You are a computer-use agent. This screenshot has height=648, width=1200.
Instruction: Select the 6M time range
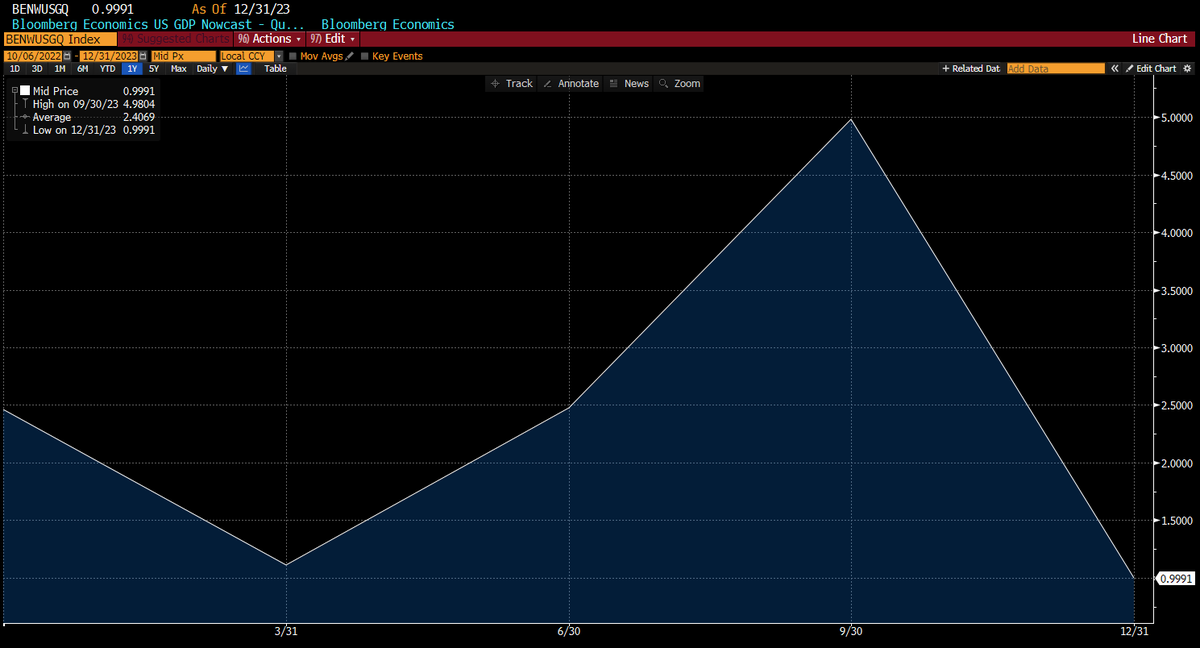pyautogui.click(x=83, y=69)
